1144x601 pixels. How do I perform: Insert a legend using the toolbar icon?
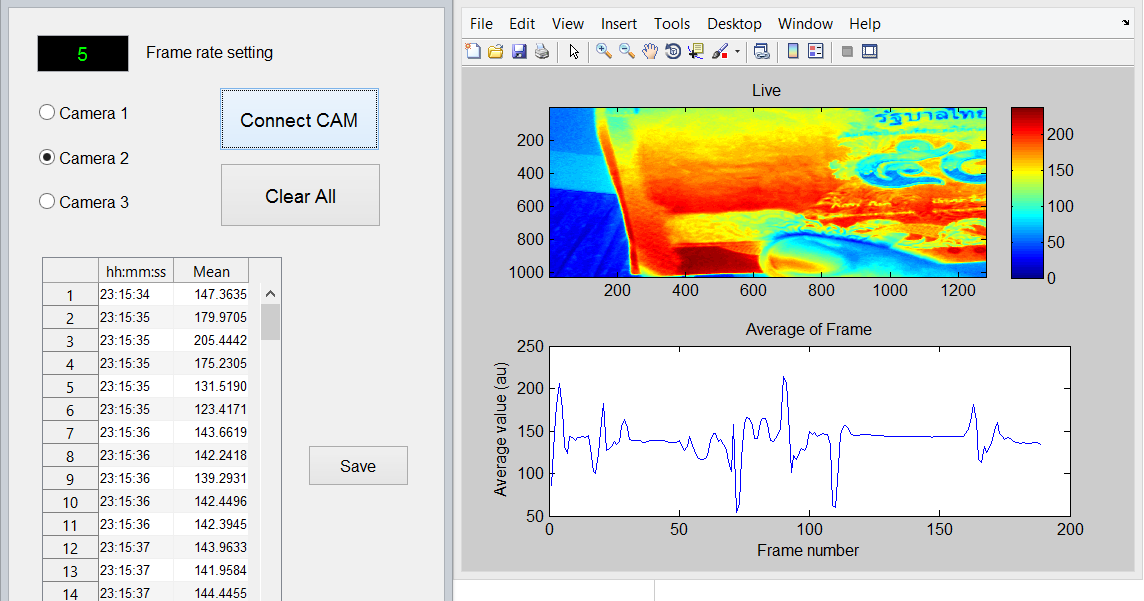click(x=814, y=50)
